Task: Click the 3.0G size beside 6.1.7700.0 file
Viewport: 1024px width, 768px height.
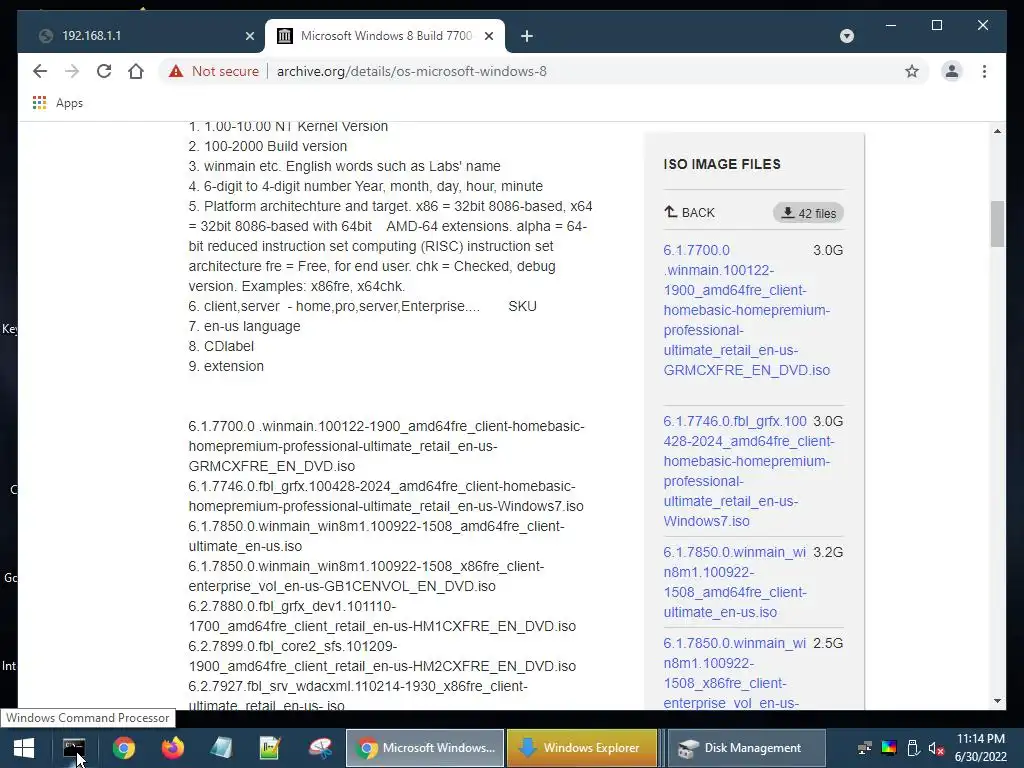Action: pos(827,250)
